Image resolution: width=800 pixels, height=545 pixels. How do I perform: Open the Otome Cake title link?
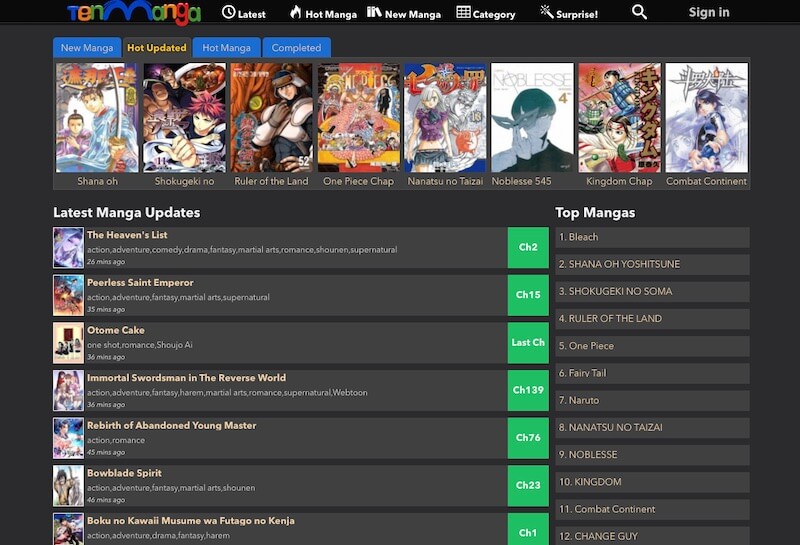116,330
